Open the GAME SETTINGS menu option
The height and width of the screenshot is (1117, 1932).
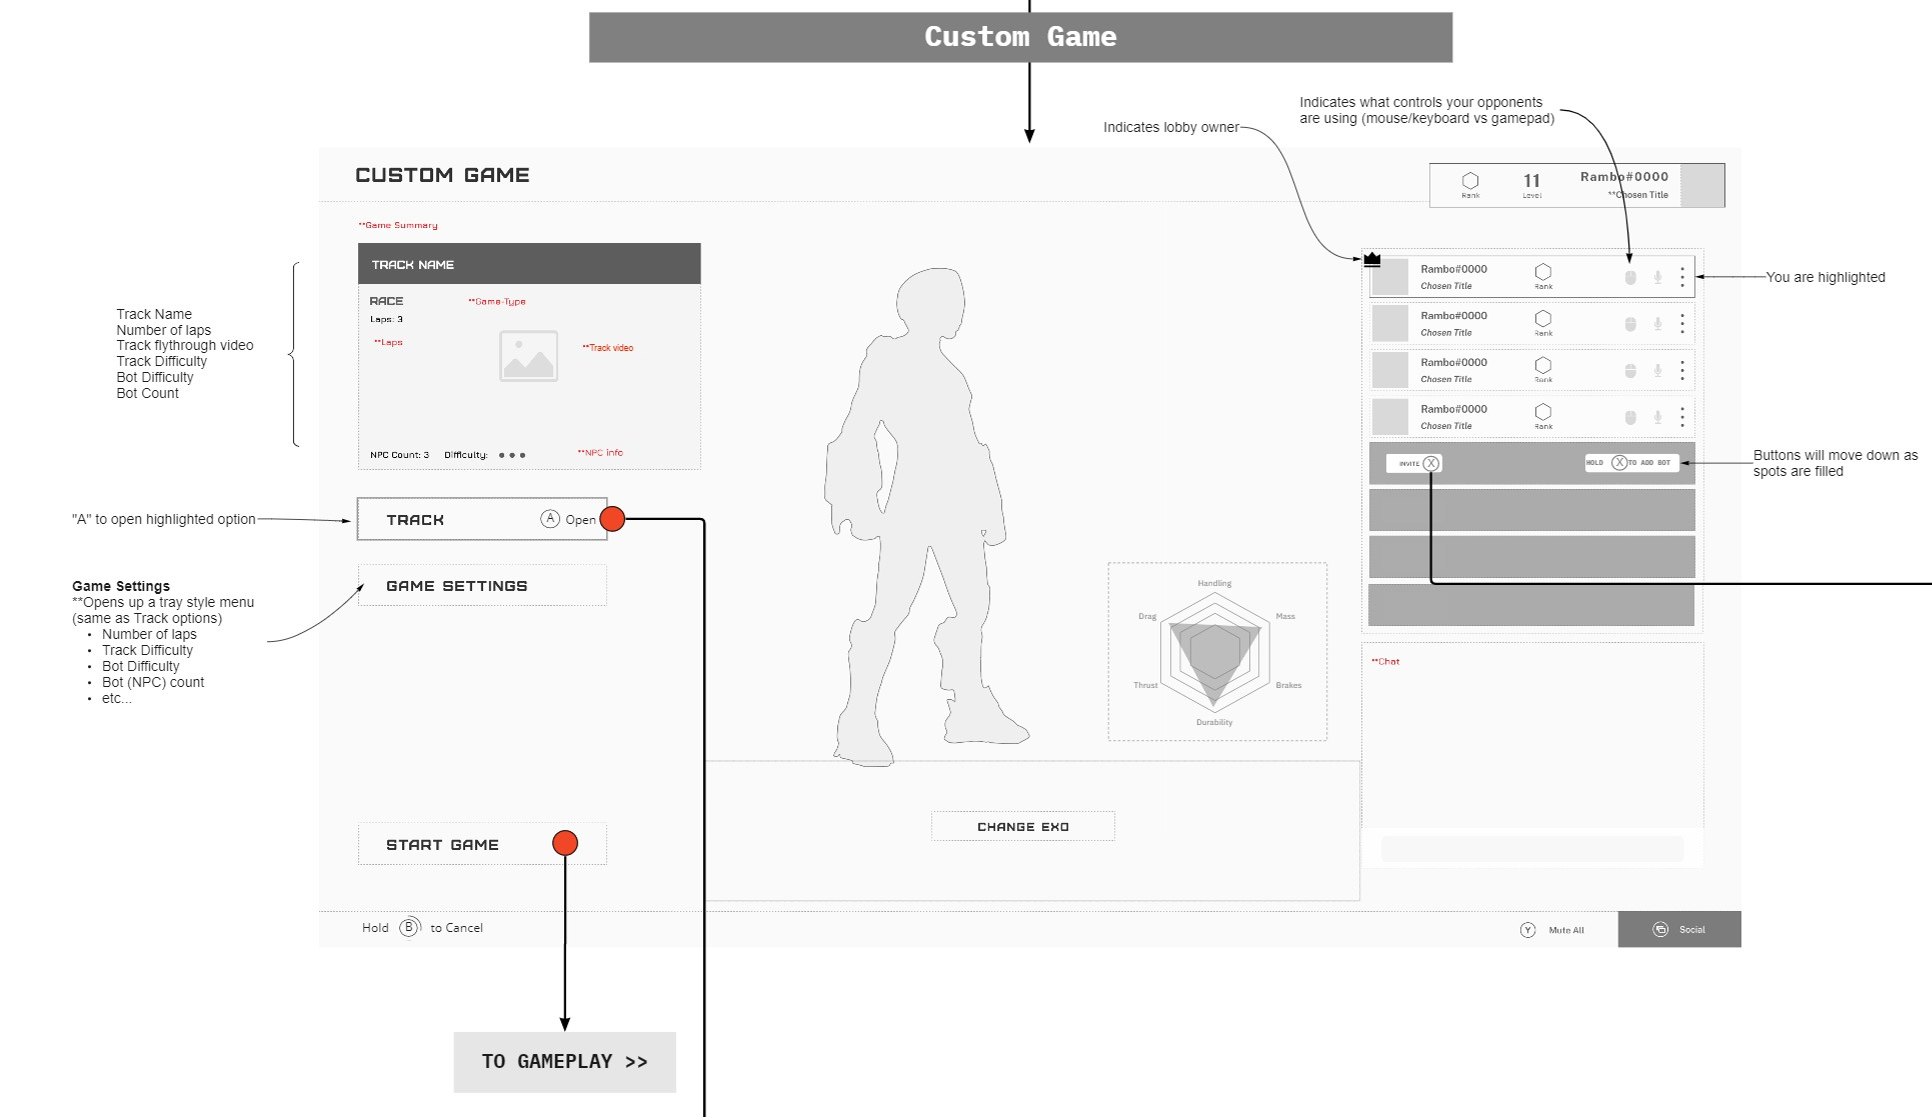[482, 586]
